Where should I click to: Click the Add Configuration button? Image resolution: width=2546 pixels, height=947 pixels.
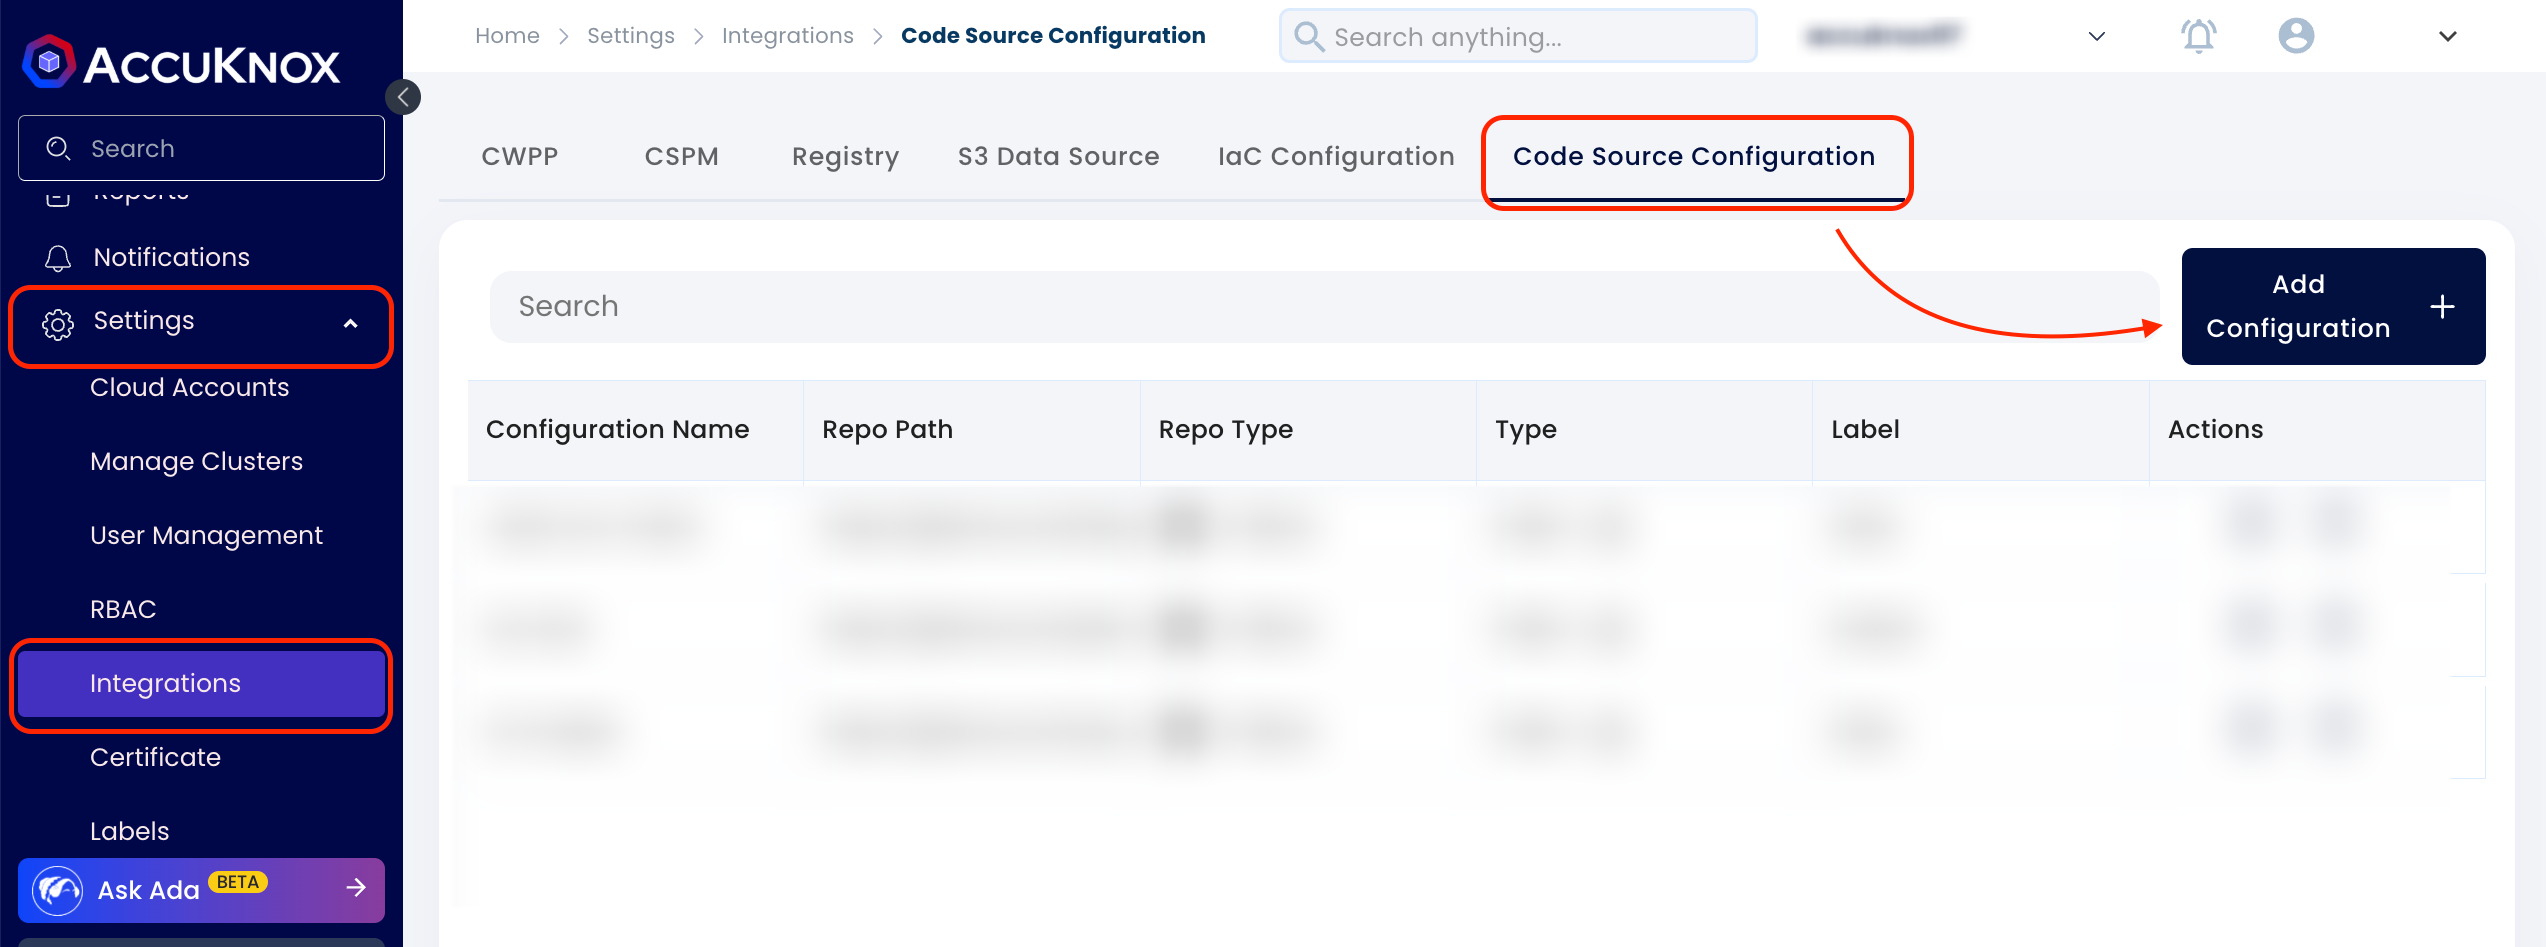[x=2333, y=306]
